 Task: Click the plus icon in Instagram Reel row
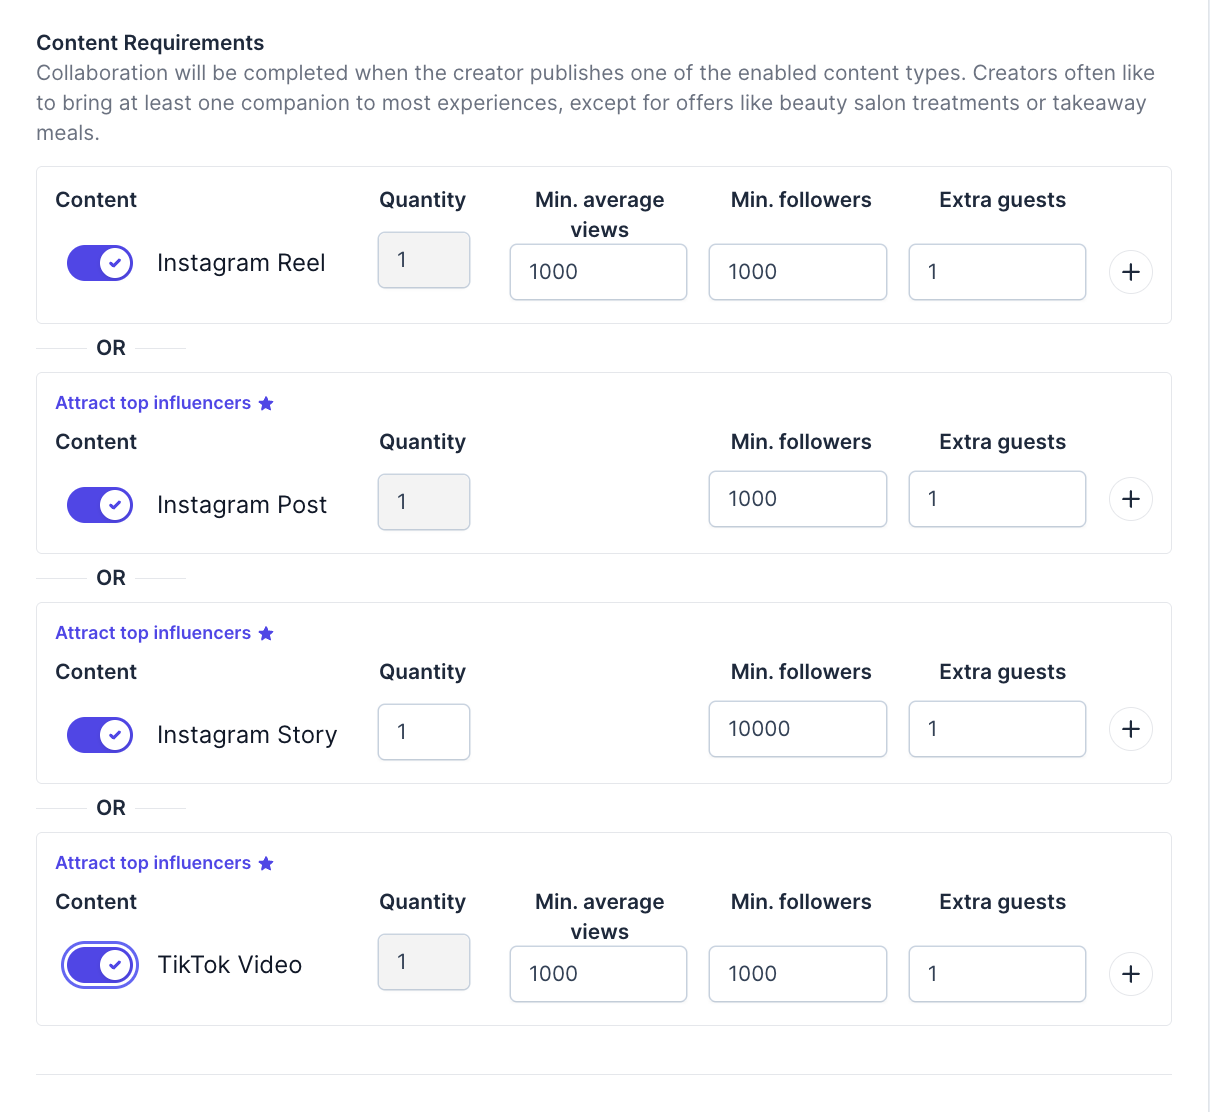[1130, 272]
